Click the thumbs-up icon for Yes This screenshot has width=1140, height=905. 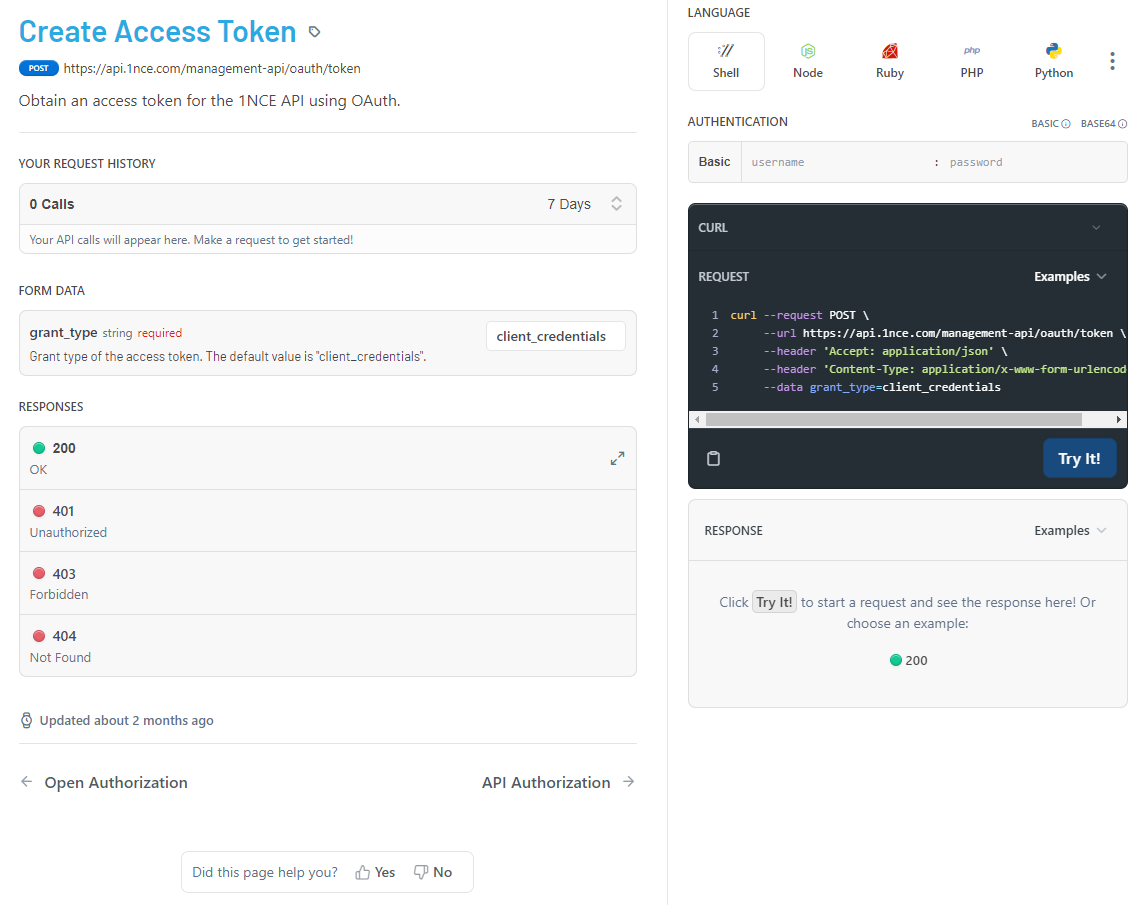click(x=362, y=872)
